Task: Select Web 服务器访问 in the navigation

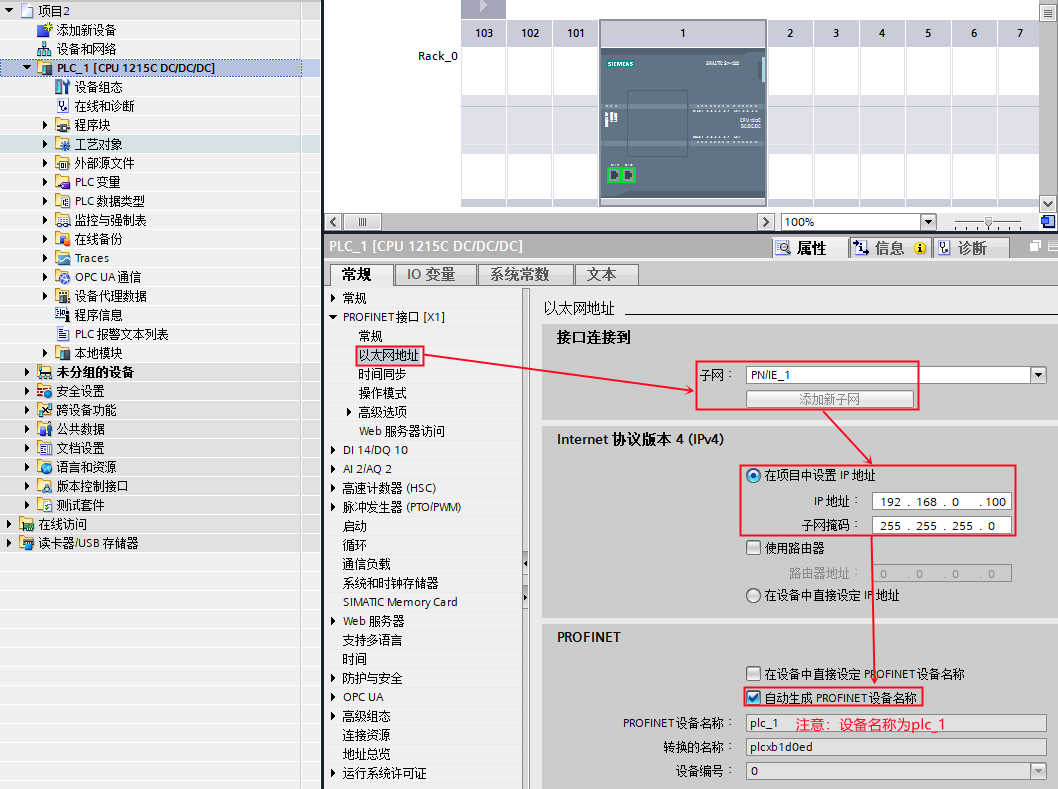Action: pos(401,431)
